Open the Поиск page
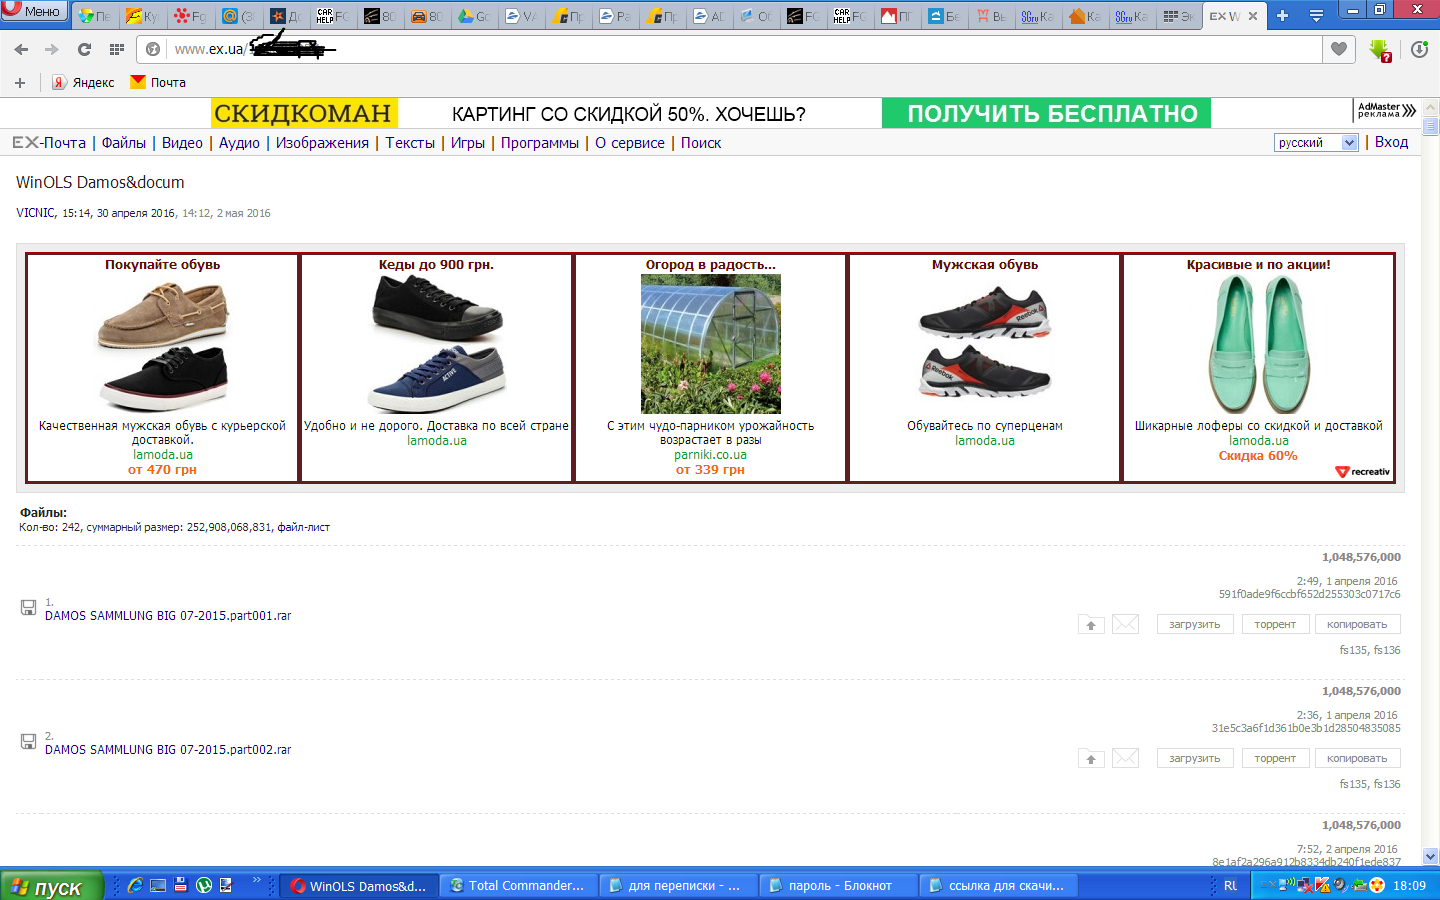1440x900 pixels. click(701, 143)
